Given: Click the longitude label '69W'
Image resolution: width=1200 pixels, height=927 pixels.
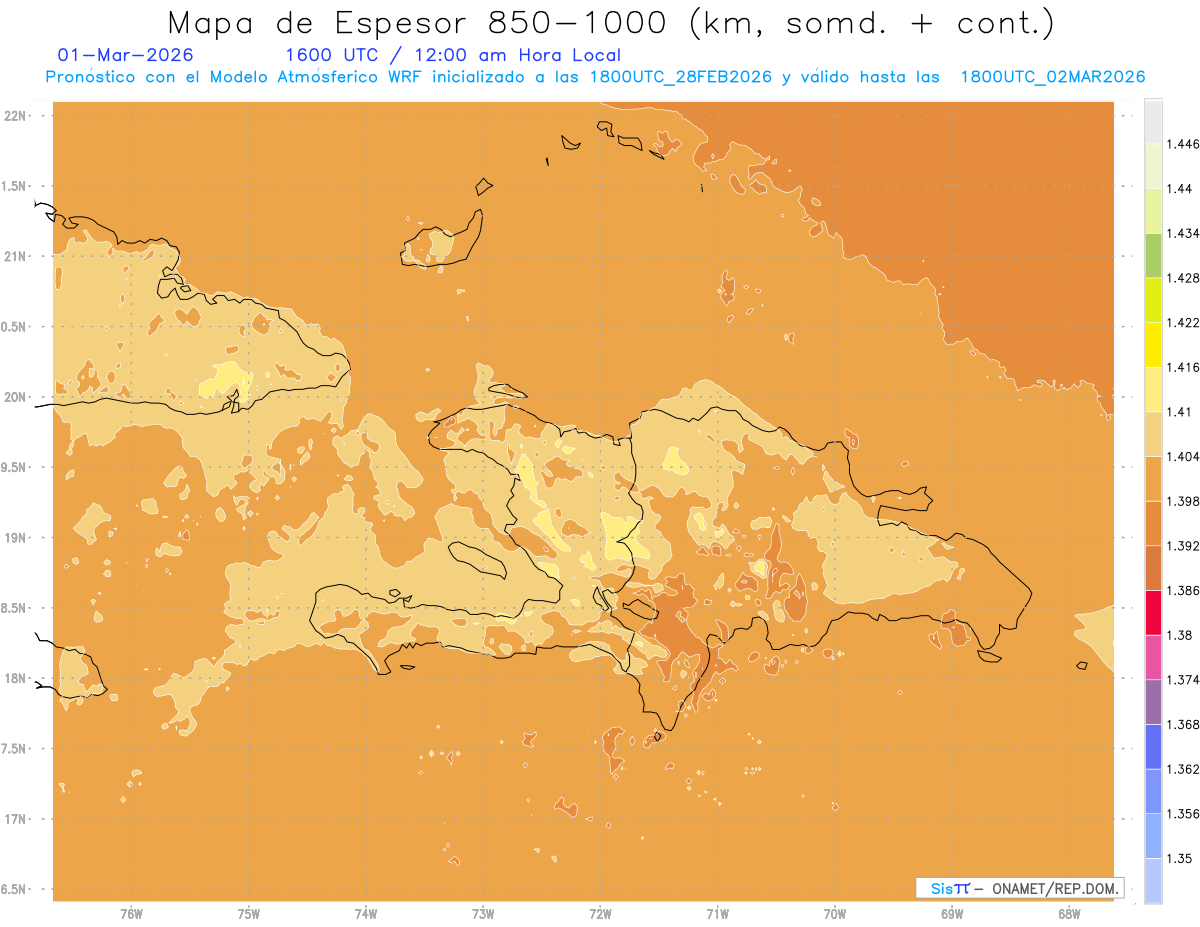Looking at the screenshot, I should (951, 914).
